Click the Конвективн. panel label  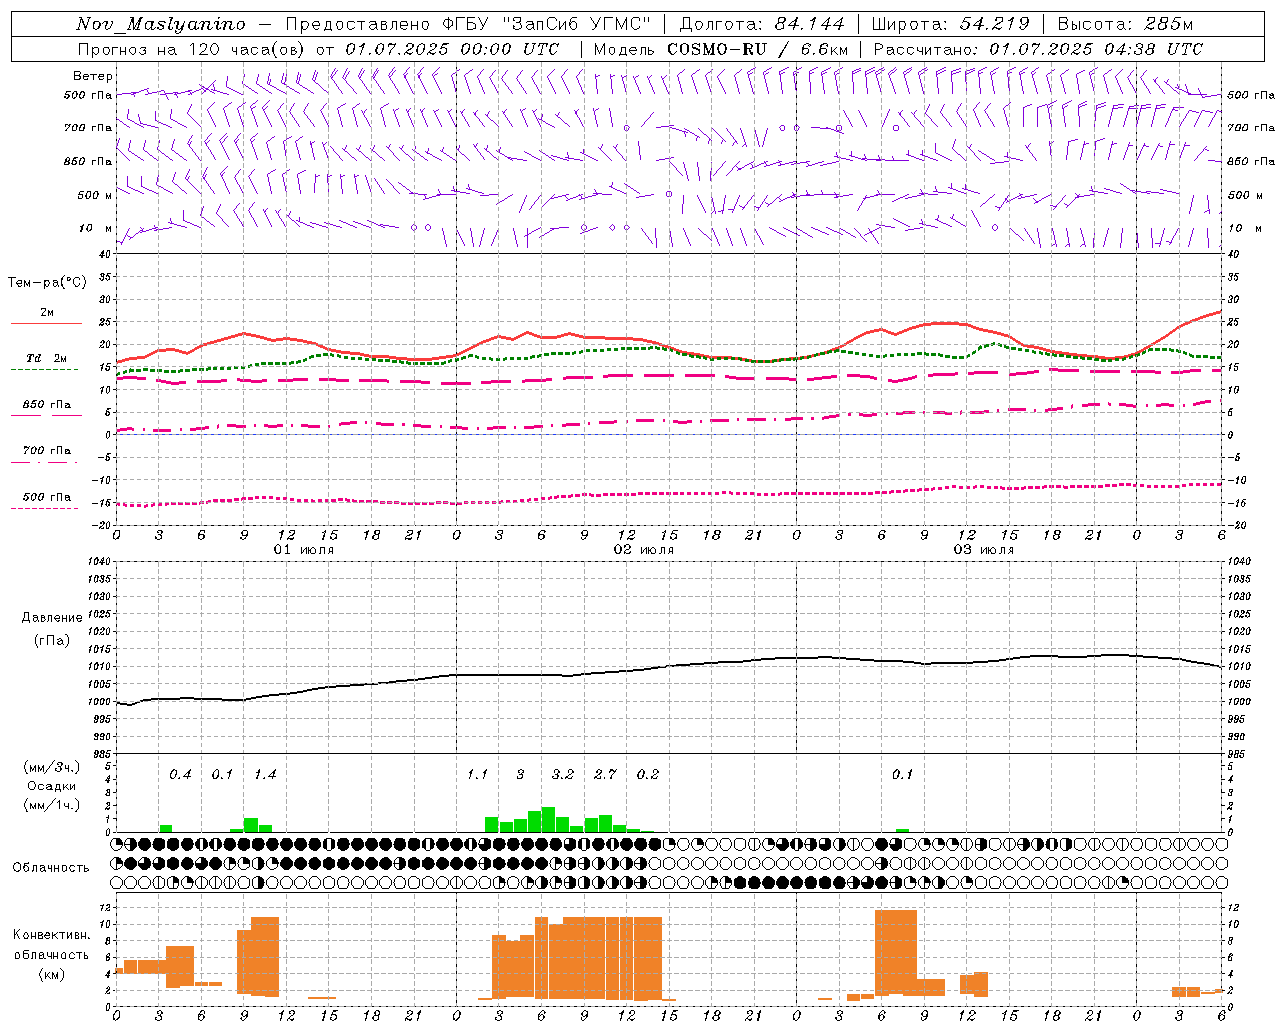point(52,935)
